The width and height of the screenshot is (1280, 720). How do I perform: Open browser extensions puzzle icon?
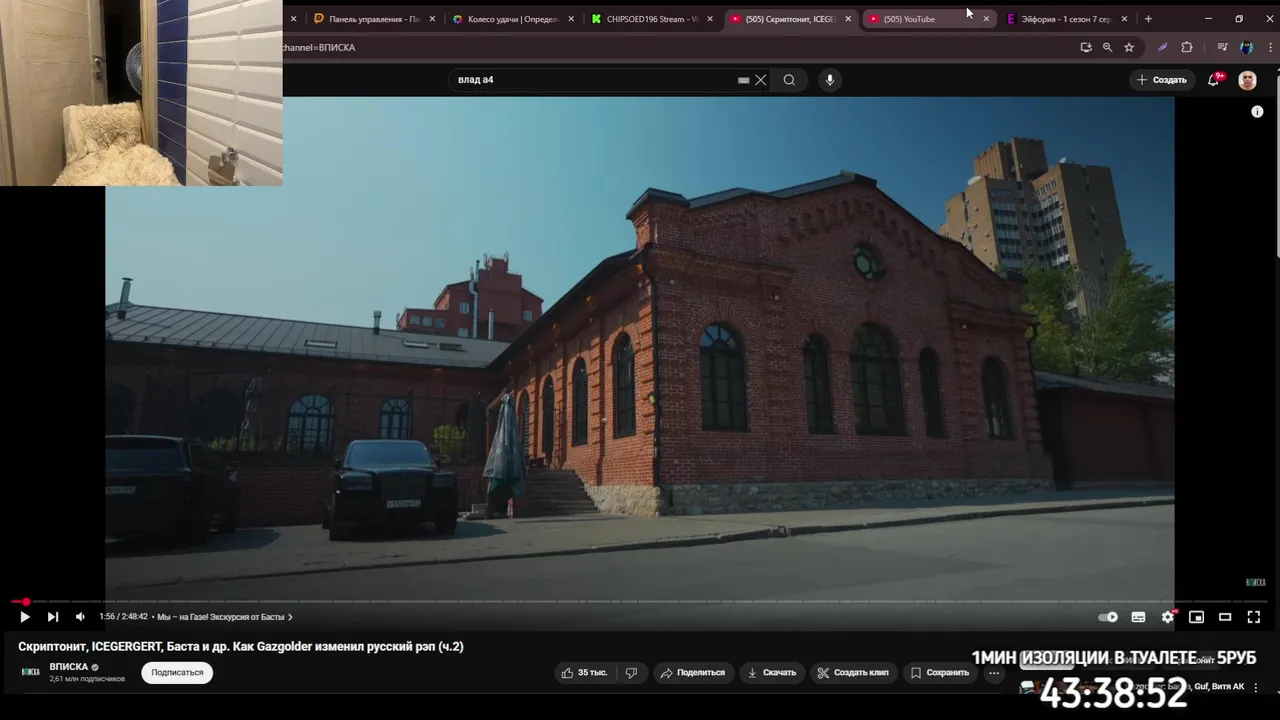click(x=1187, y=47)
